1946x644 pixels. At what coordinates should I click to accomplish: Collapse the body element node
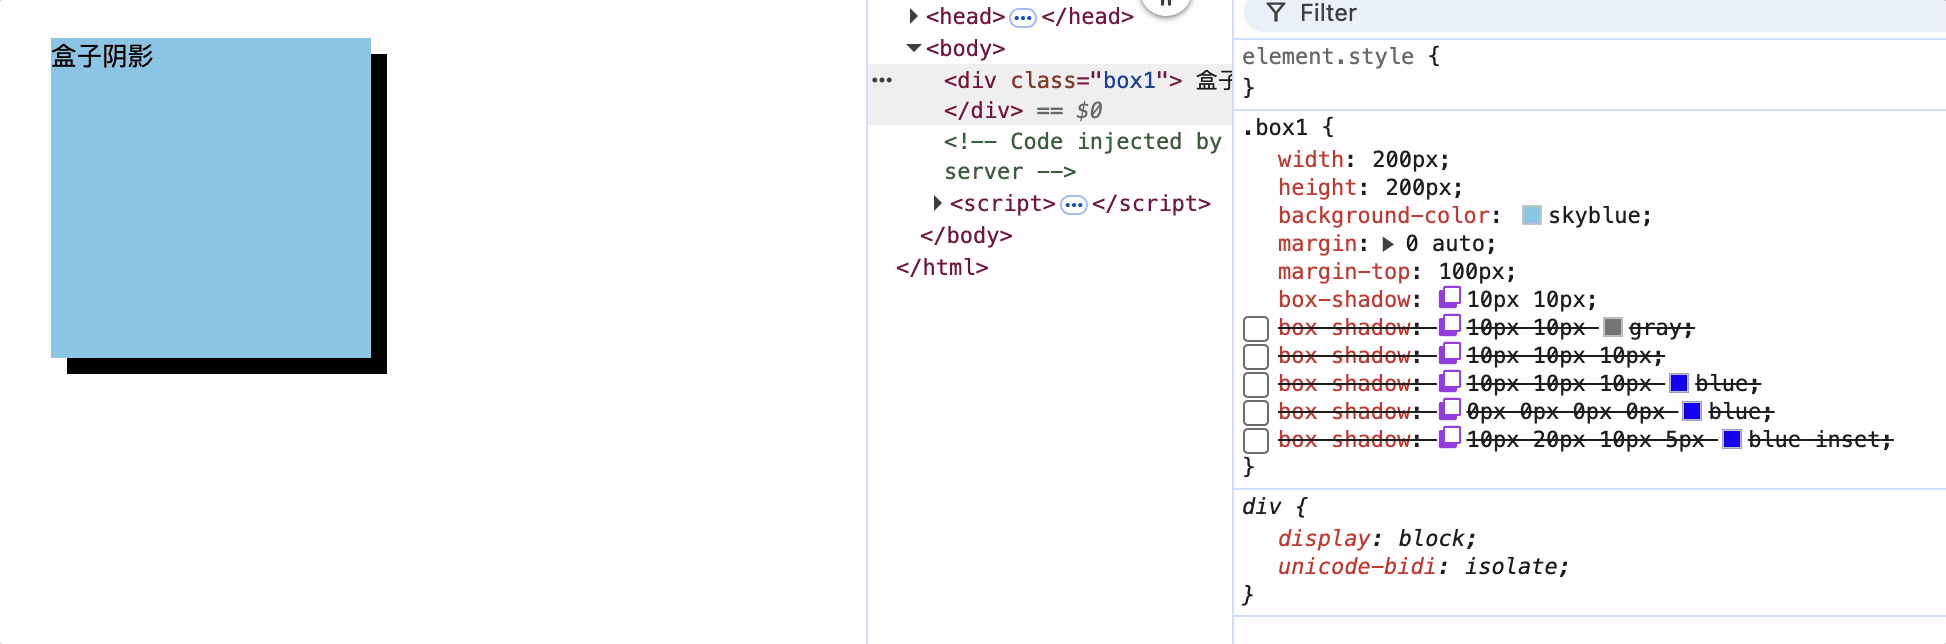[x=913, y=48]
